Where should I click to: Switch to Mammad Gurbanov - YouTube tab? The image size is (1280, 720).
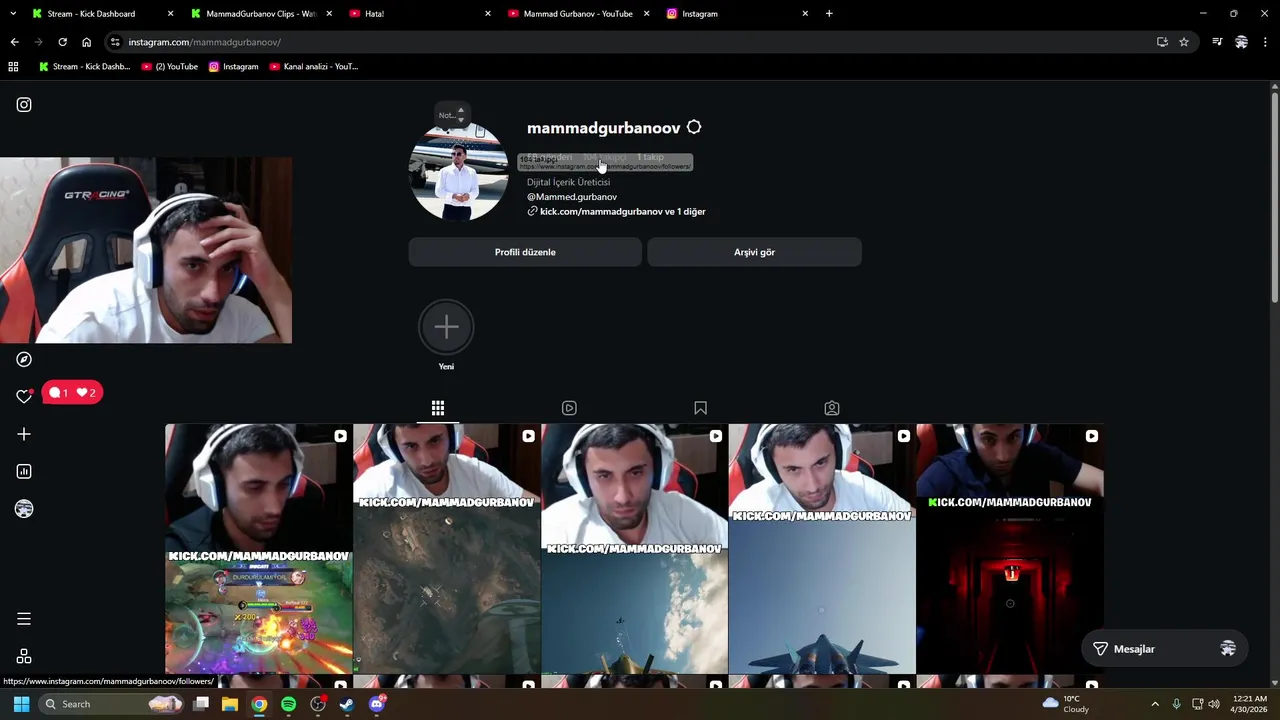coord(578,14)
